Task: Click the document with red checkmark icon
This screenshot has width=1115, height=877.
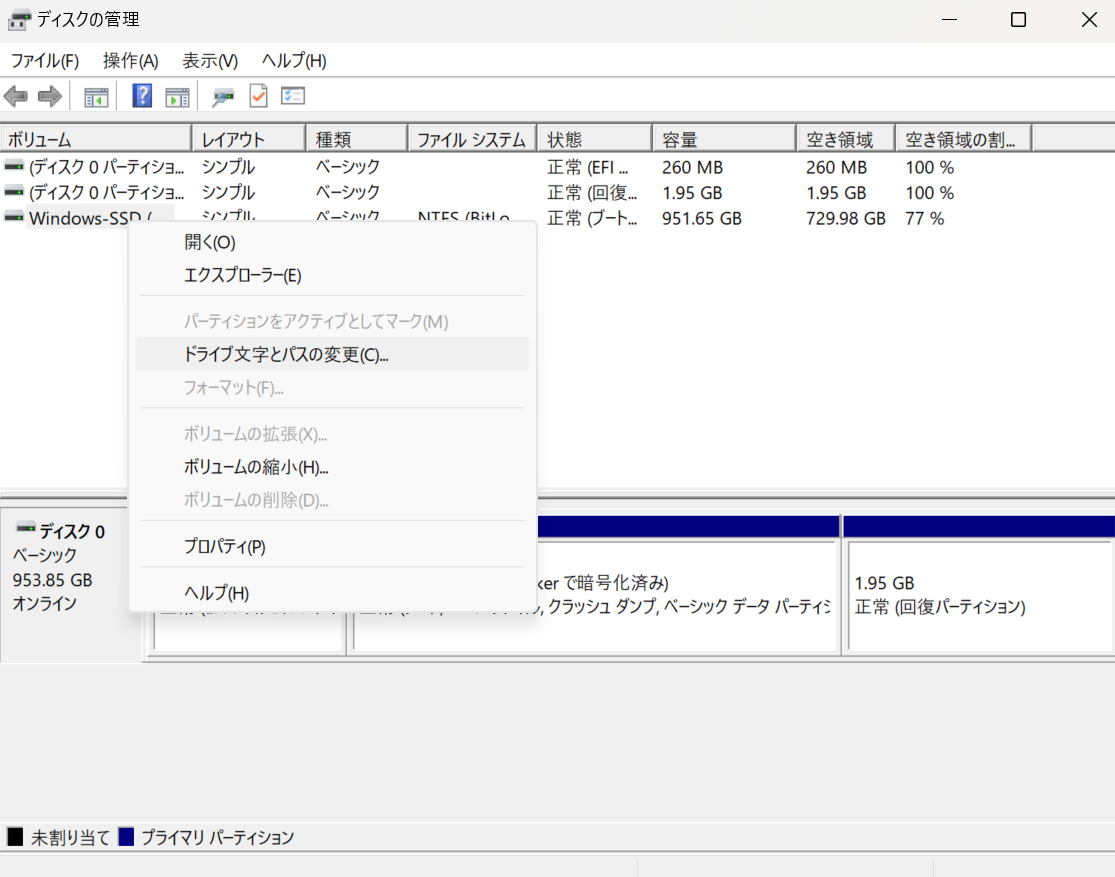Action: pos(258,96)
